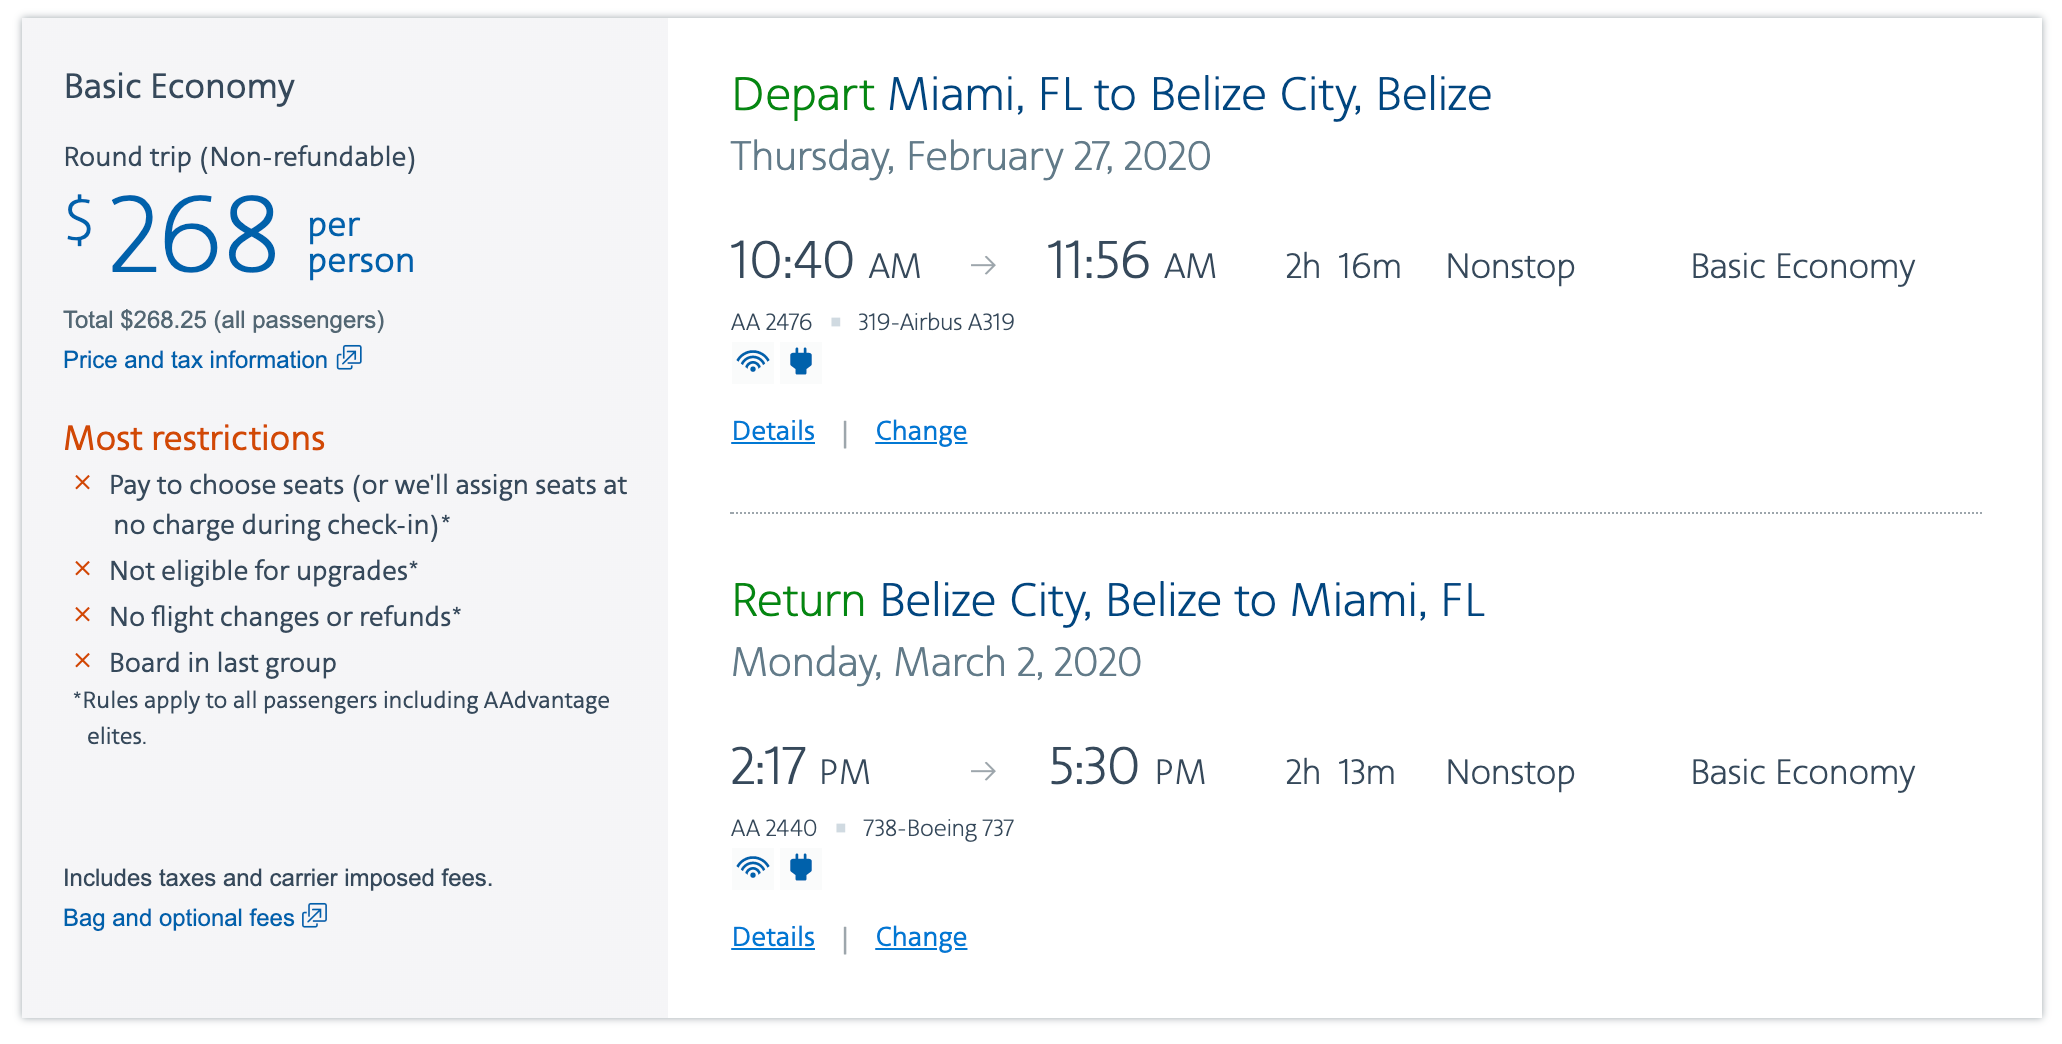Open the Price and tax information link

(x=195, y=360)
